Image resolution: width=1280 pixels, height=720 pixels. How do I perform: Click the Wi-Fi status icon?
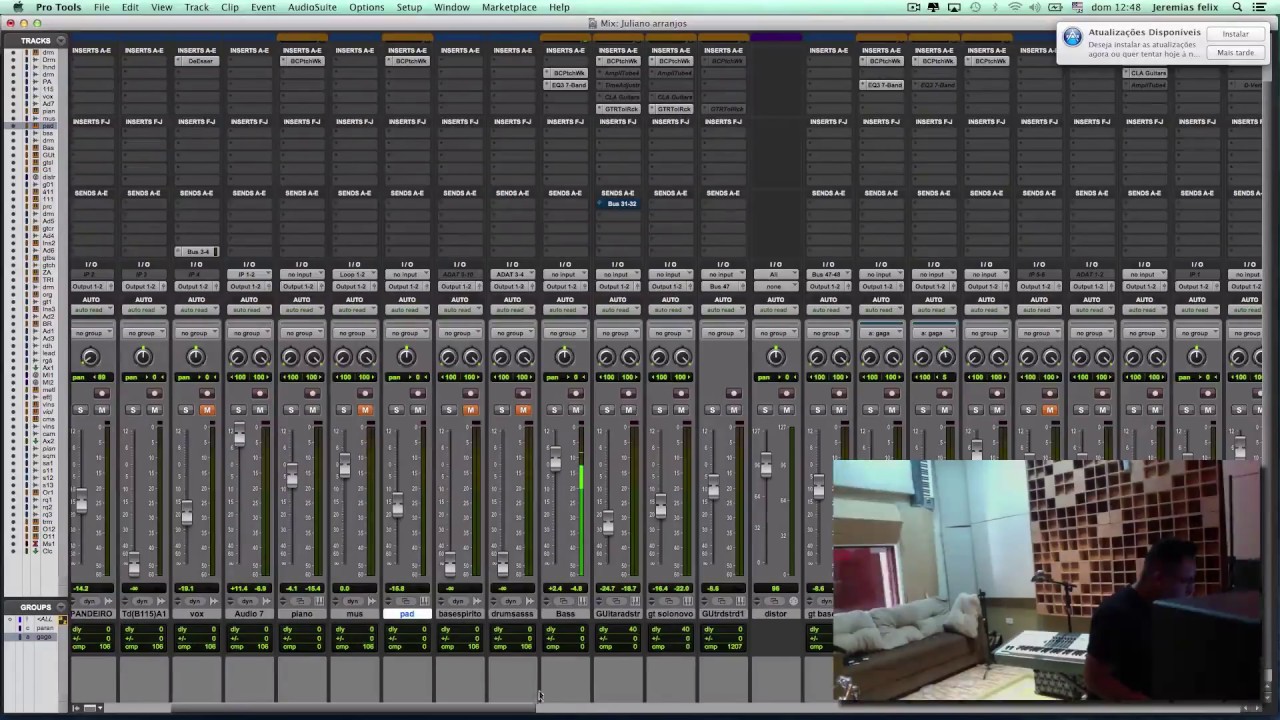click(x=1016, y=7)
